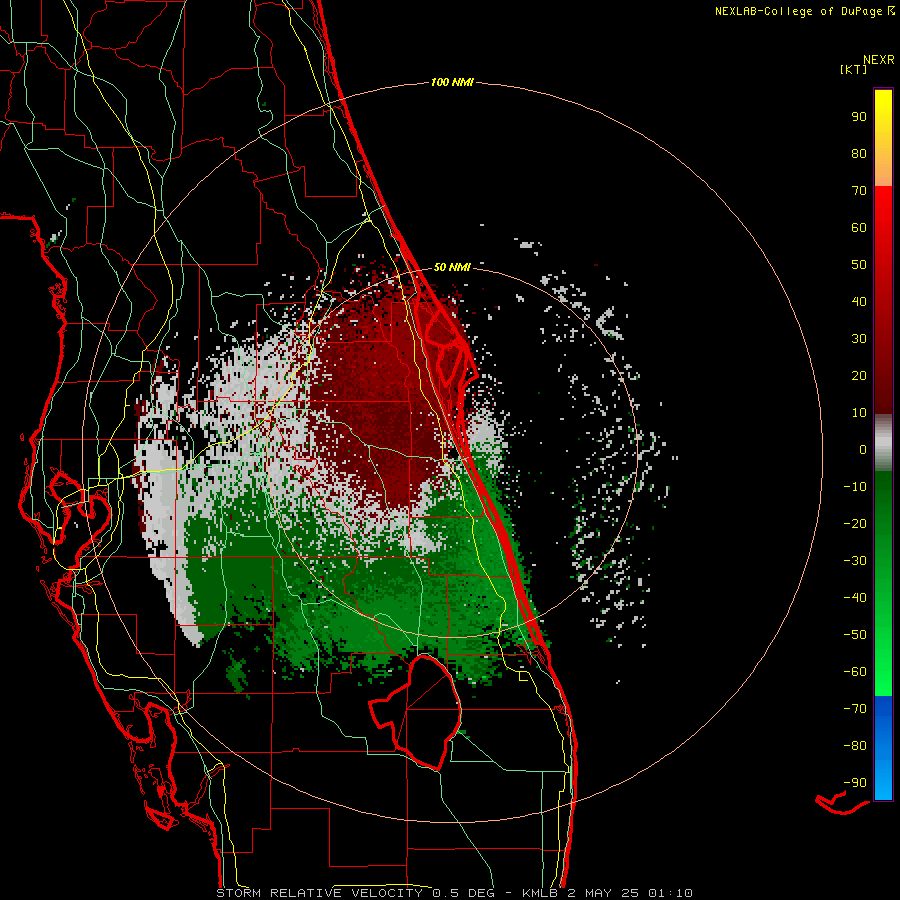Click the 0 value on velocity scale
Screen dimensions: 900x900
coord(863,449)
